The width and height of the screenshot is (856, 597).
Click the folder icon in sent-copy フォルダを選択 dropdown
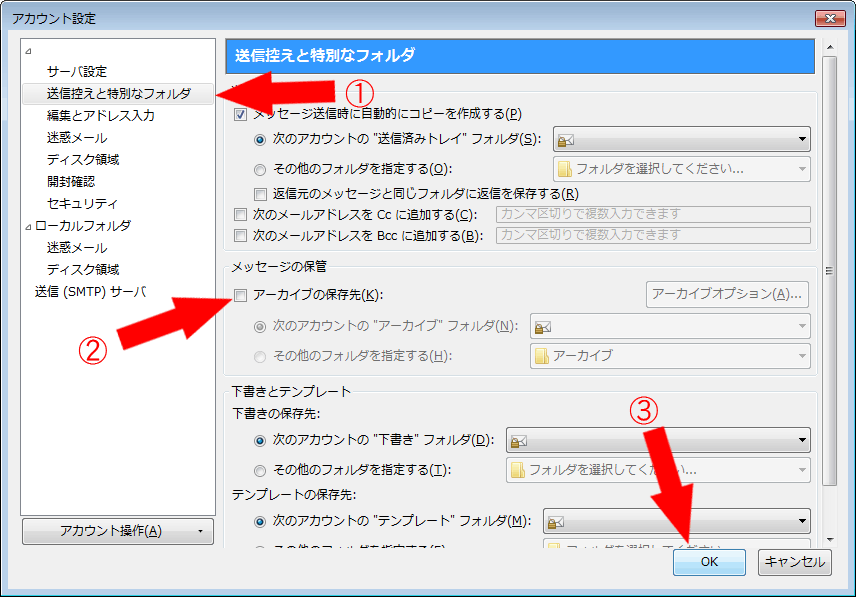click(564, 169)
